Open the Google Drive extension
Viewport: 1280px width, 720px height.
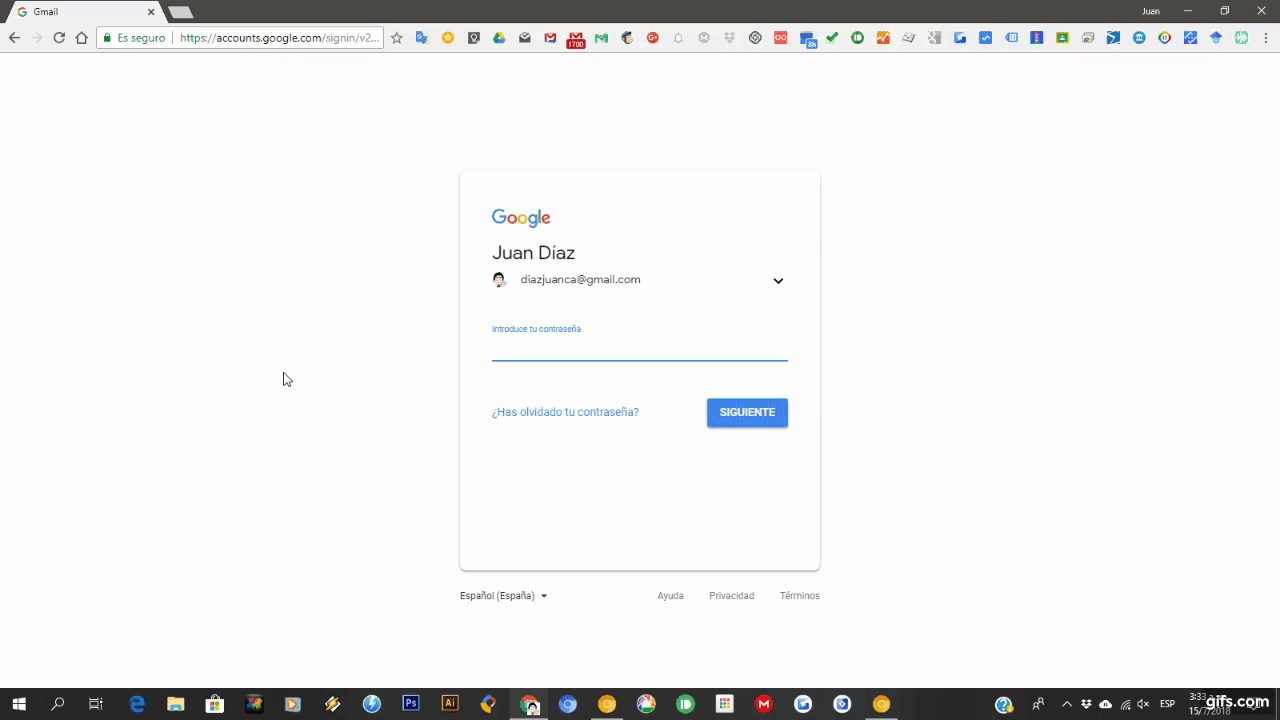tap(499, 38)
